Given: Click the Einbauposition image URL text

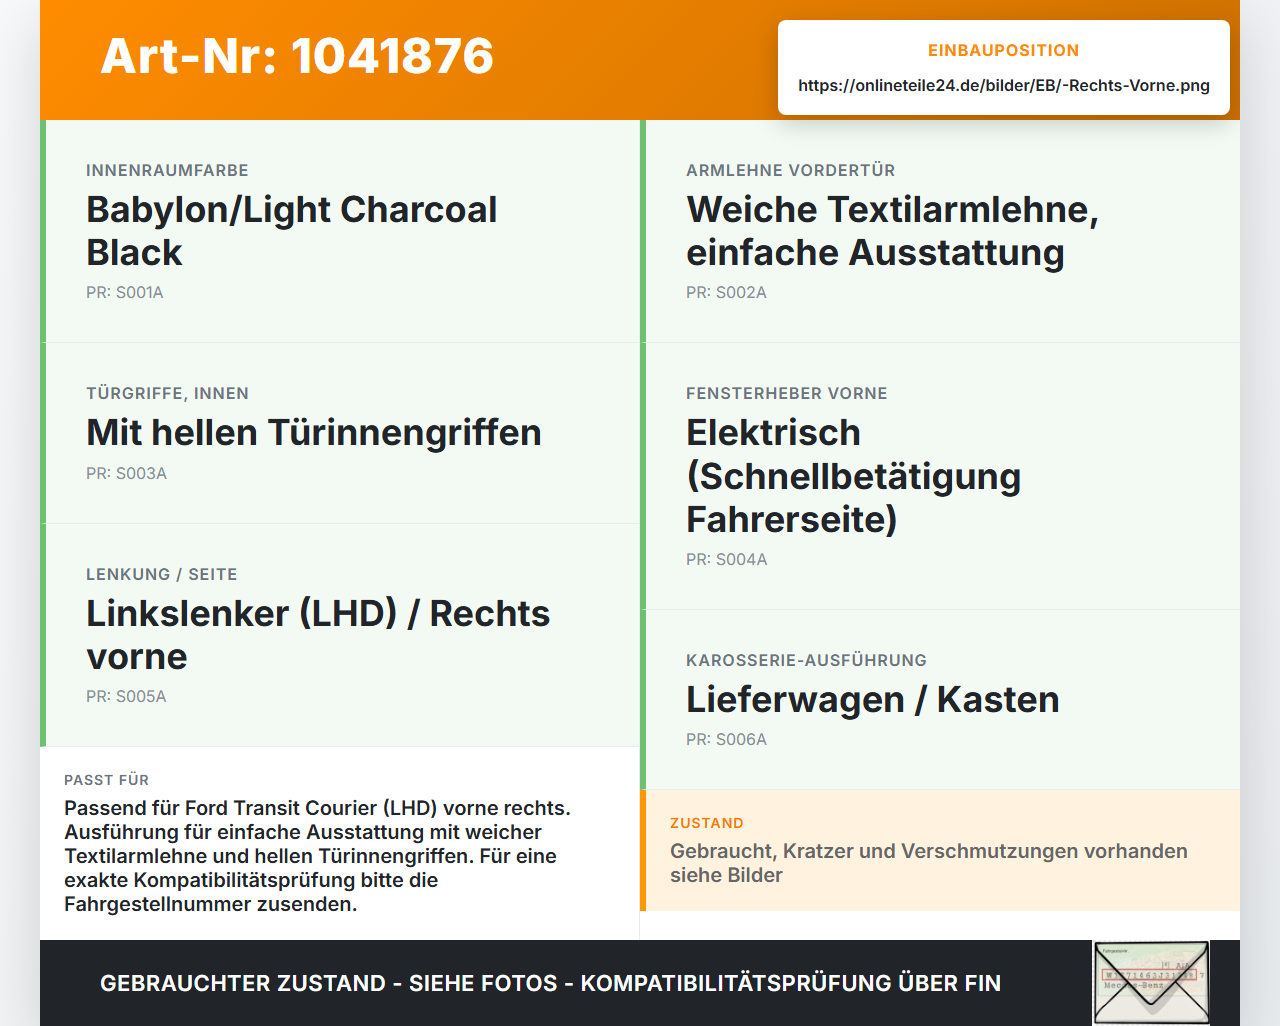Looking at the screenshot, I should click(1004, 85).
